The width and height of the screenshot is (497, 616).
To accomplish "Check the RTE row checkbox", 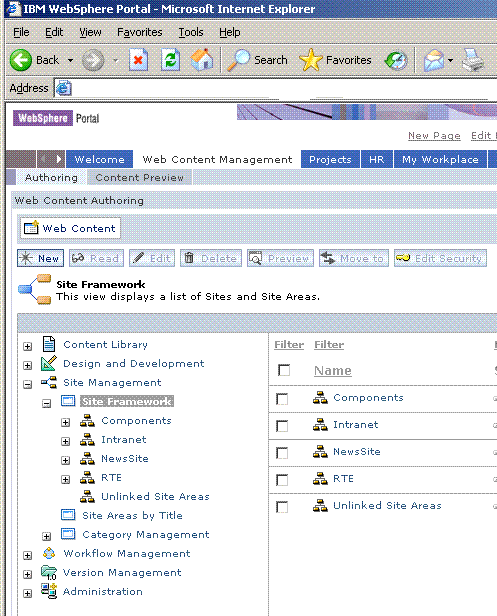I will [282, 480].
